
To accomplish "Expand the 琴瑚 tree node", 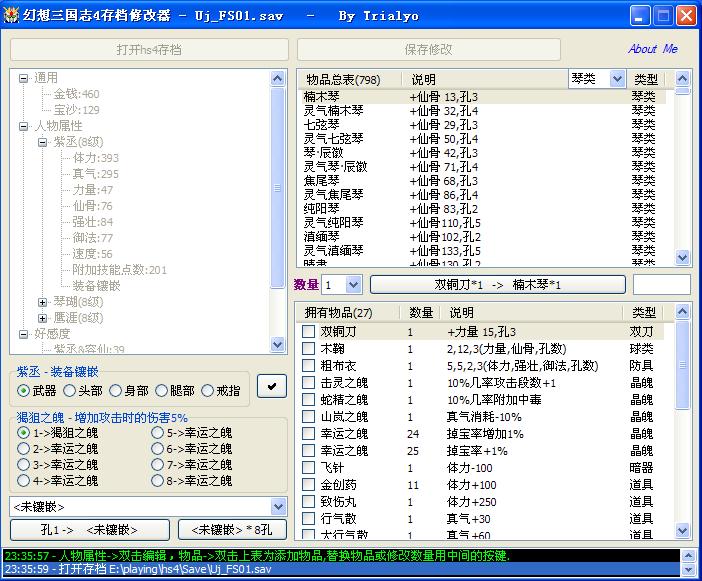I will 43,302.
